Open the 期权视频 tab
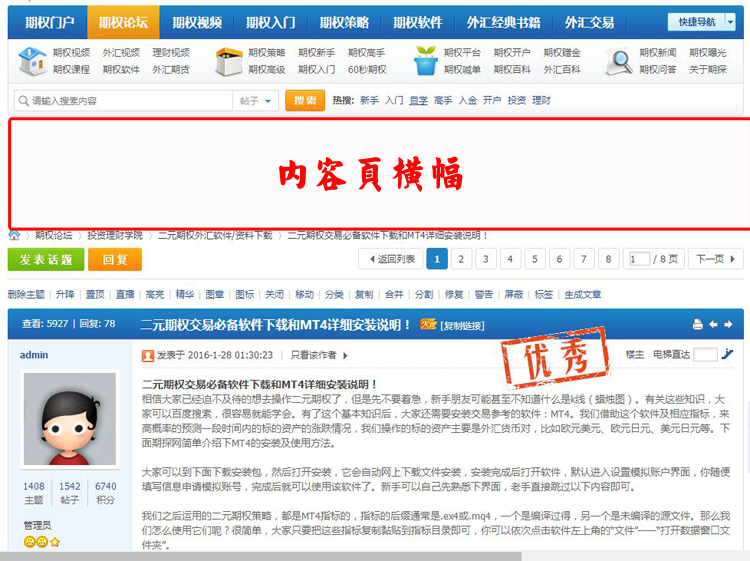This screenshot has height=561, width=750. click(197, 22)
